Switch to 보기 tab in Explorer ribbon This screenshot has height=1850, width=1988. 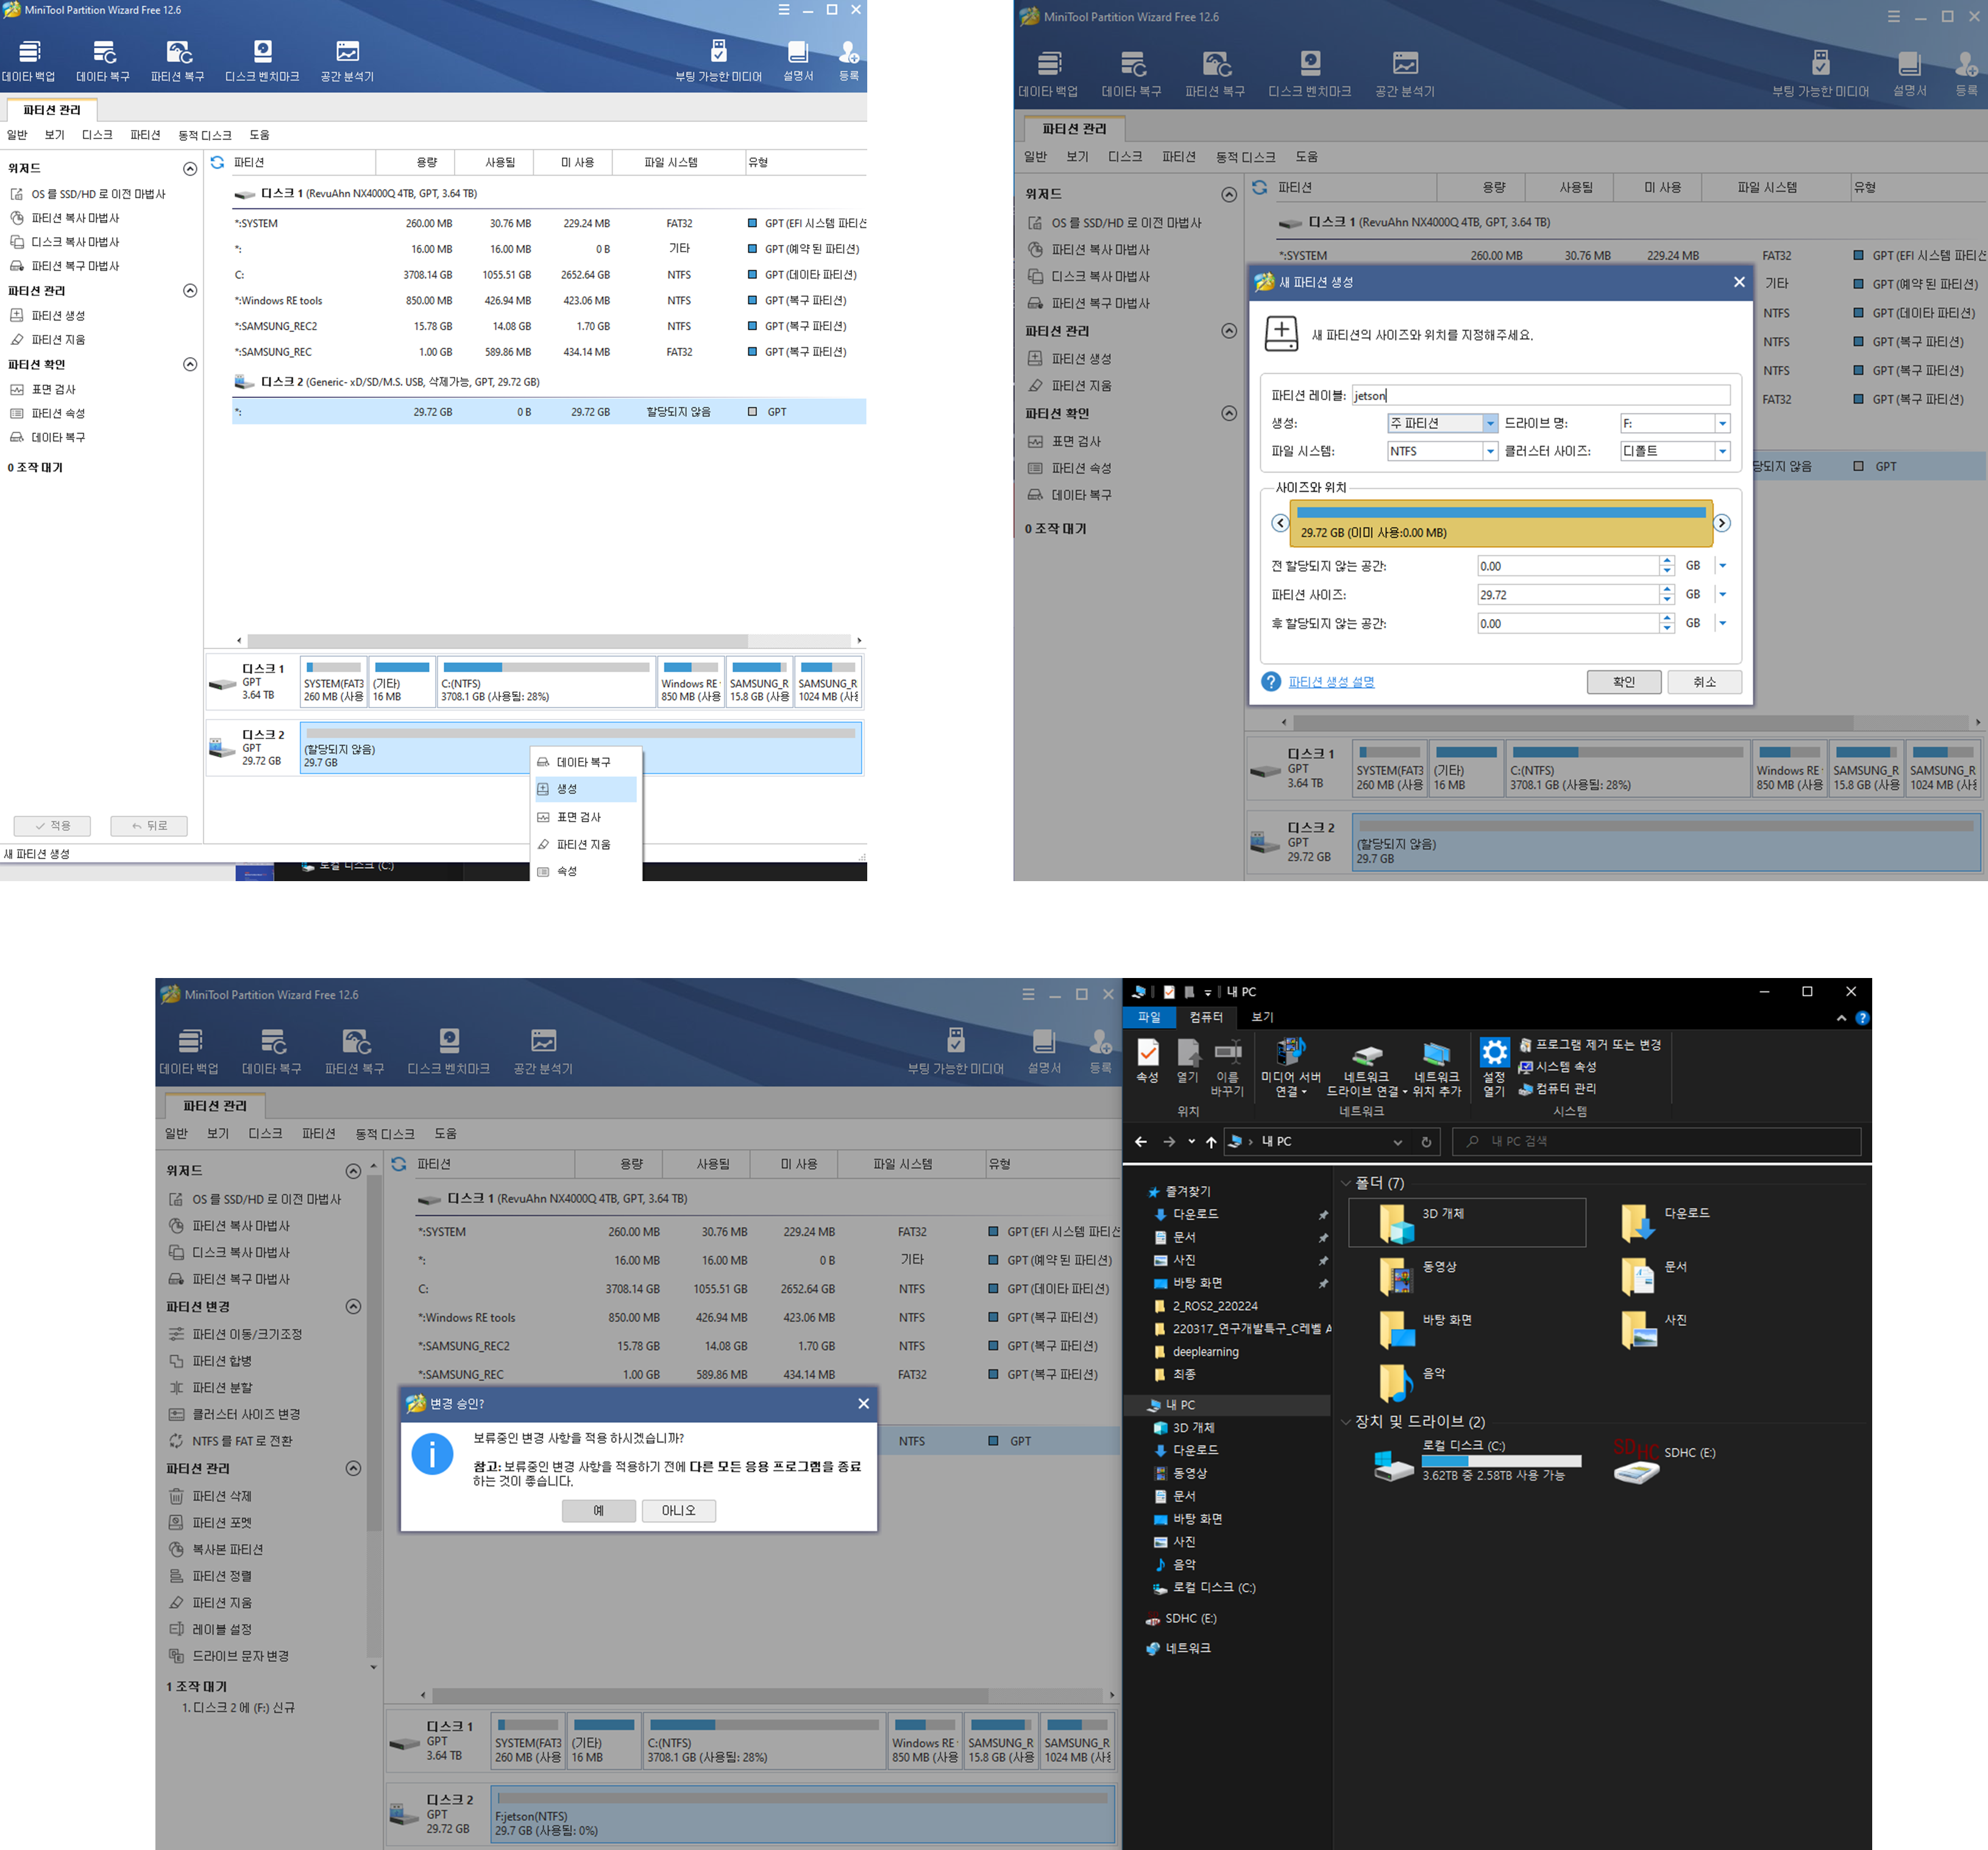[1262, 1017]
